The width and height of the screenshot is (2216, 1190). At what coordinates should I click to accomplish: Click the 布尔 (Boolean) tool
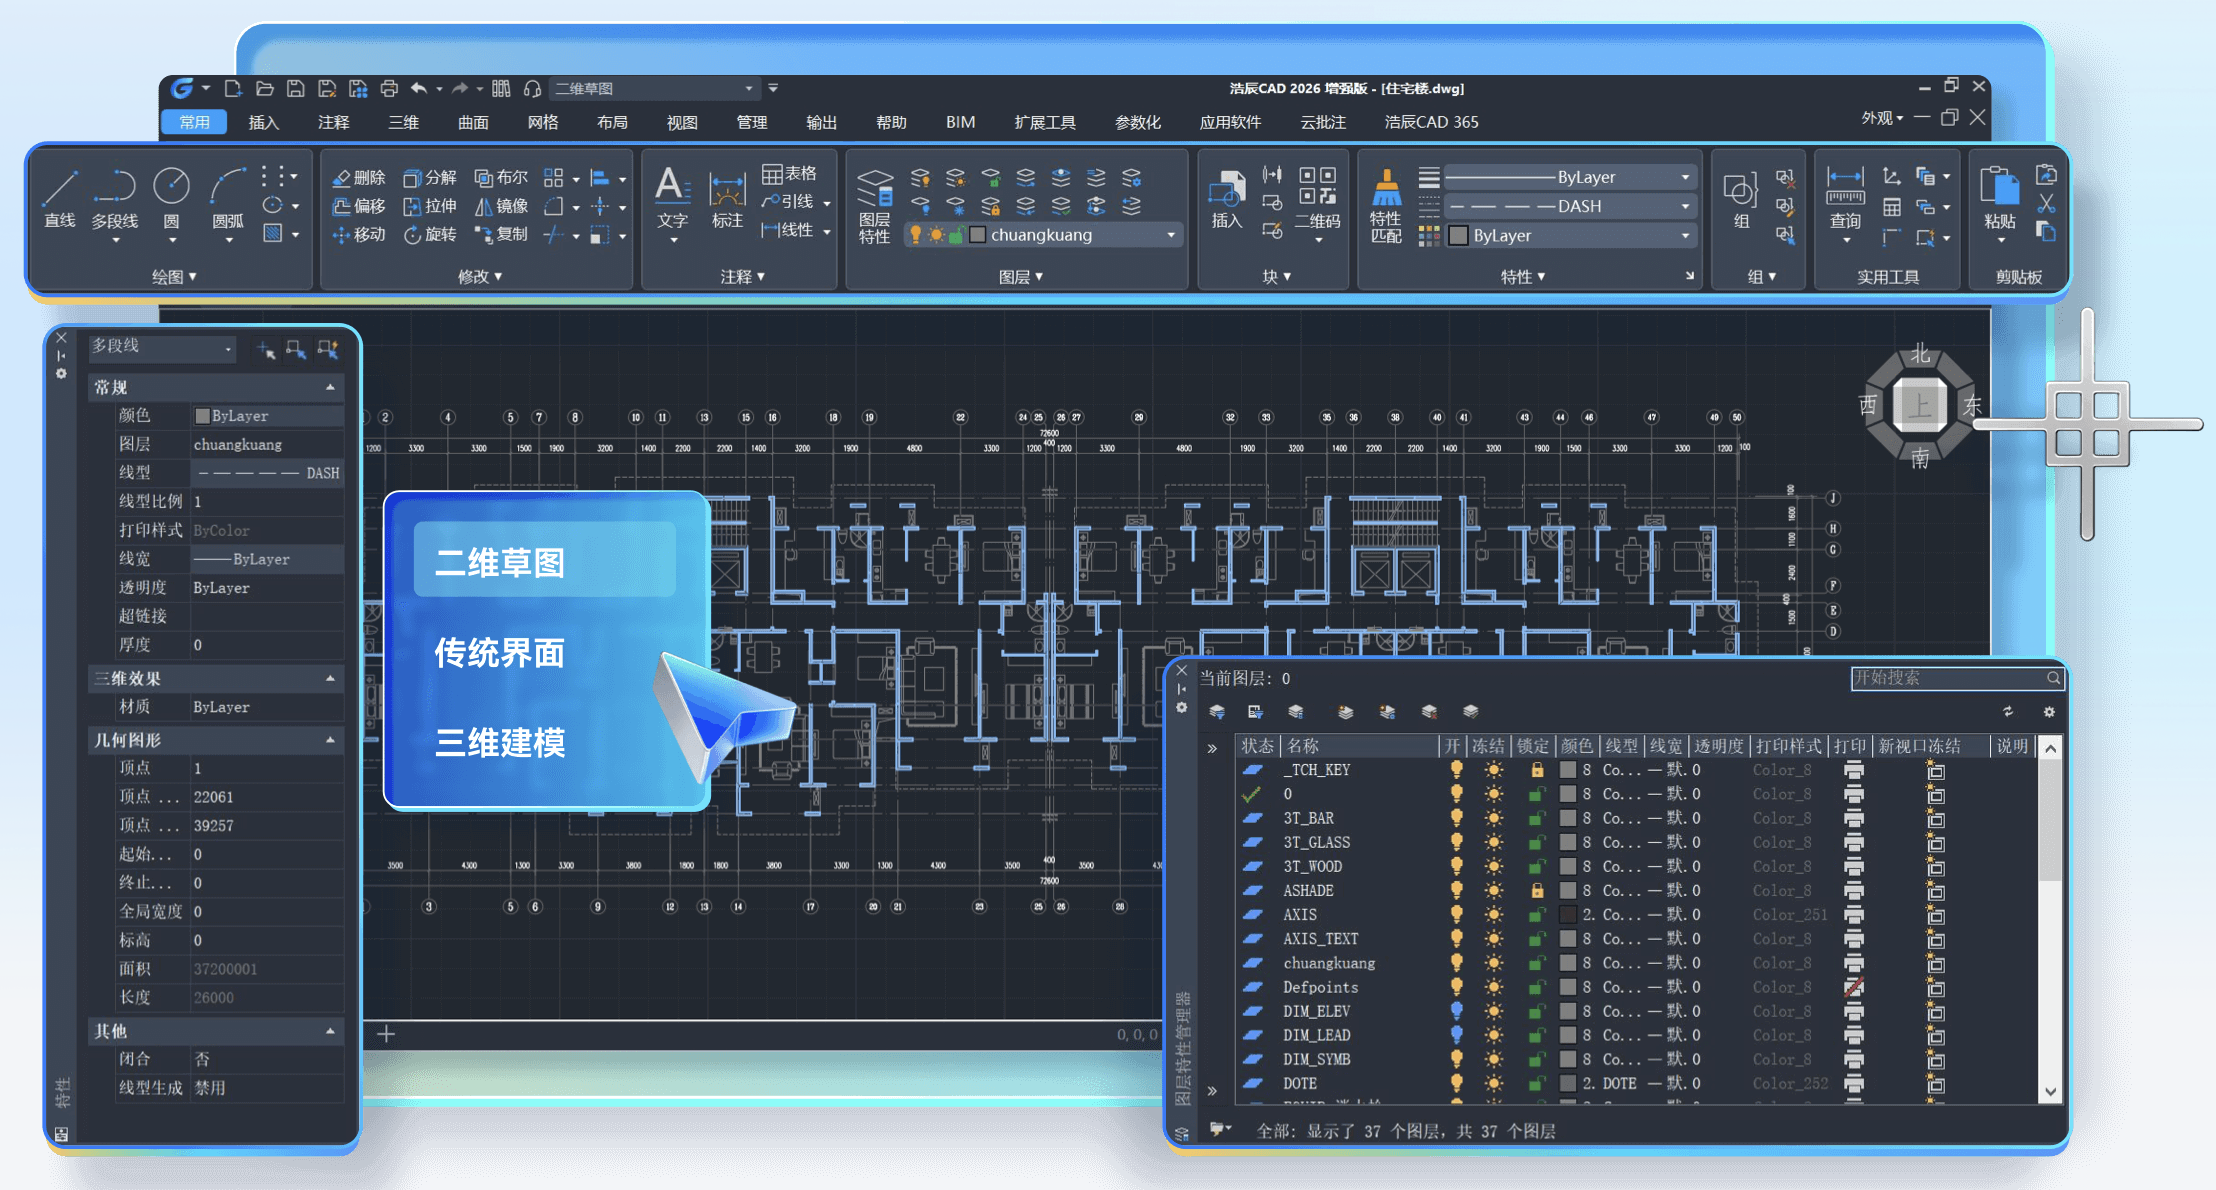pyautogui.click(x=501, y=177)
